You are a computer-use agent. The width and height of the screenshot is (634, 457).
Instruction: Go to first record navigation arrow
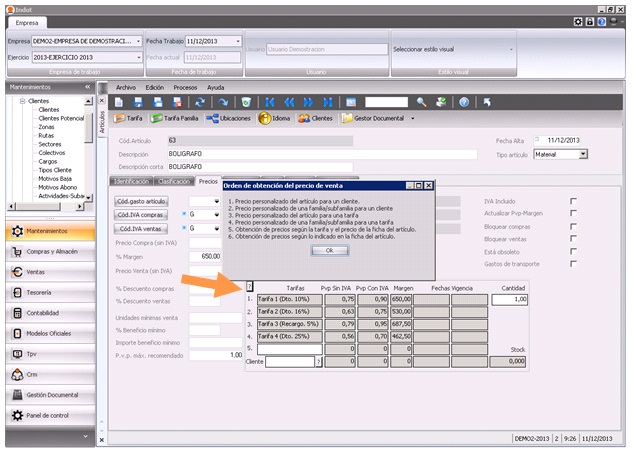point(264,101)
